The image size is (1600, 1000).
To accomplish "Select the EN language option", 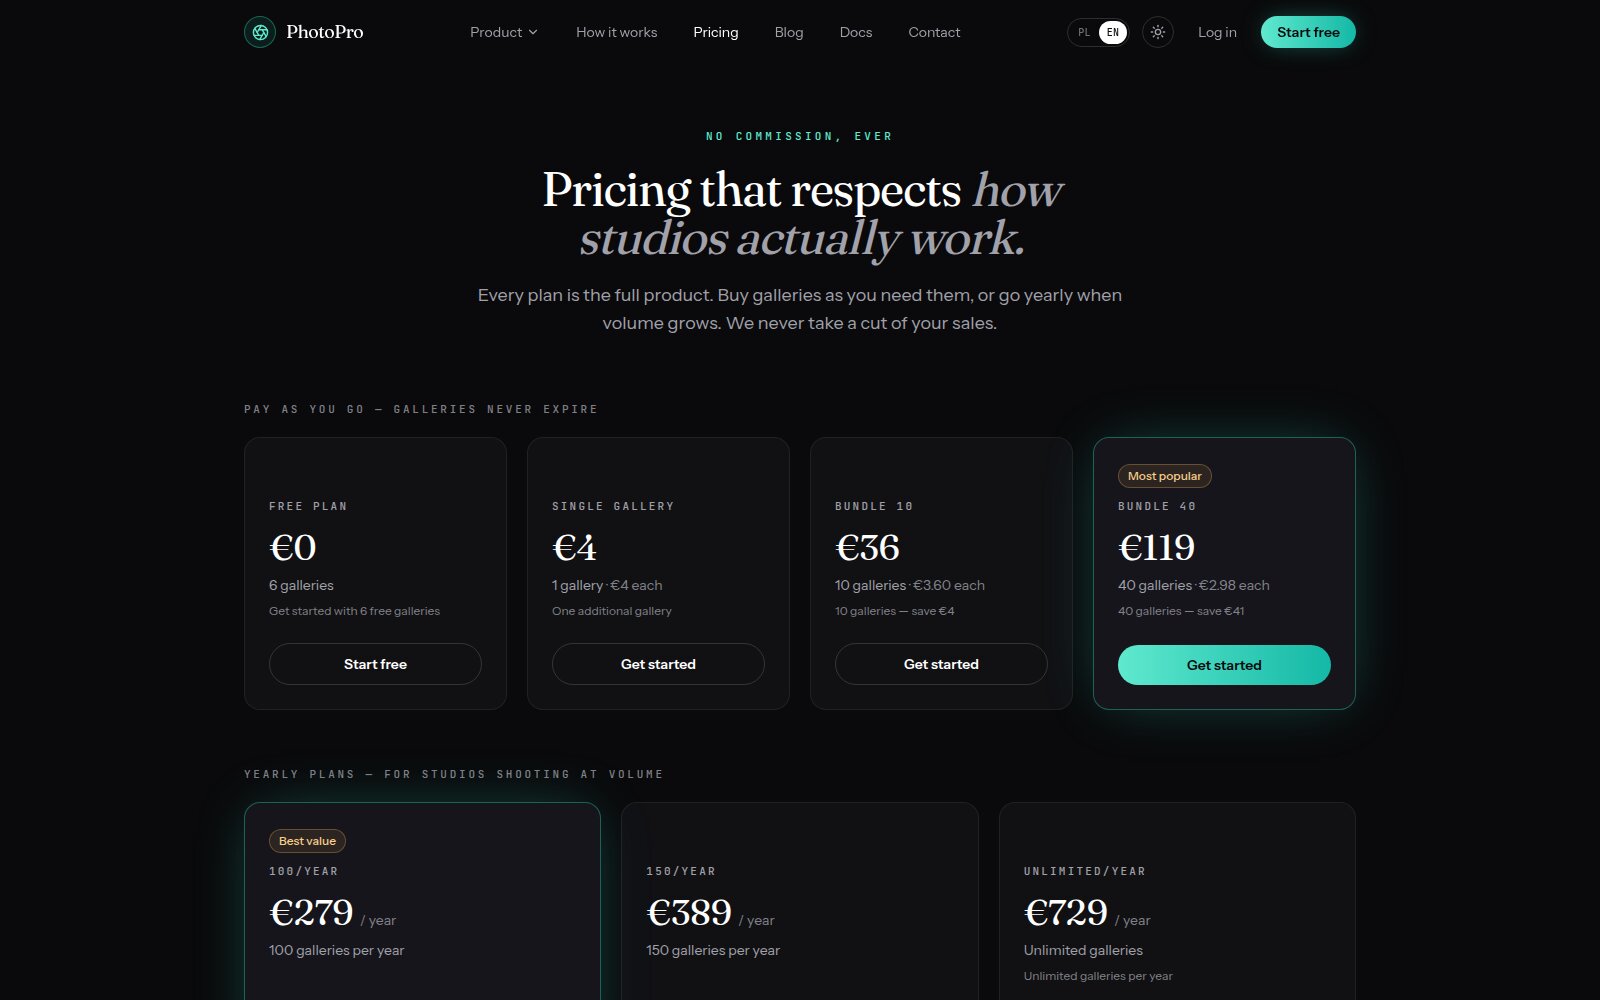I will coord(1113,32).
